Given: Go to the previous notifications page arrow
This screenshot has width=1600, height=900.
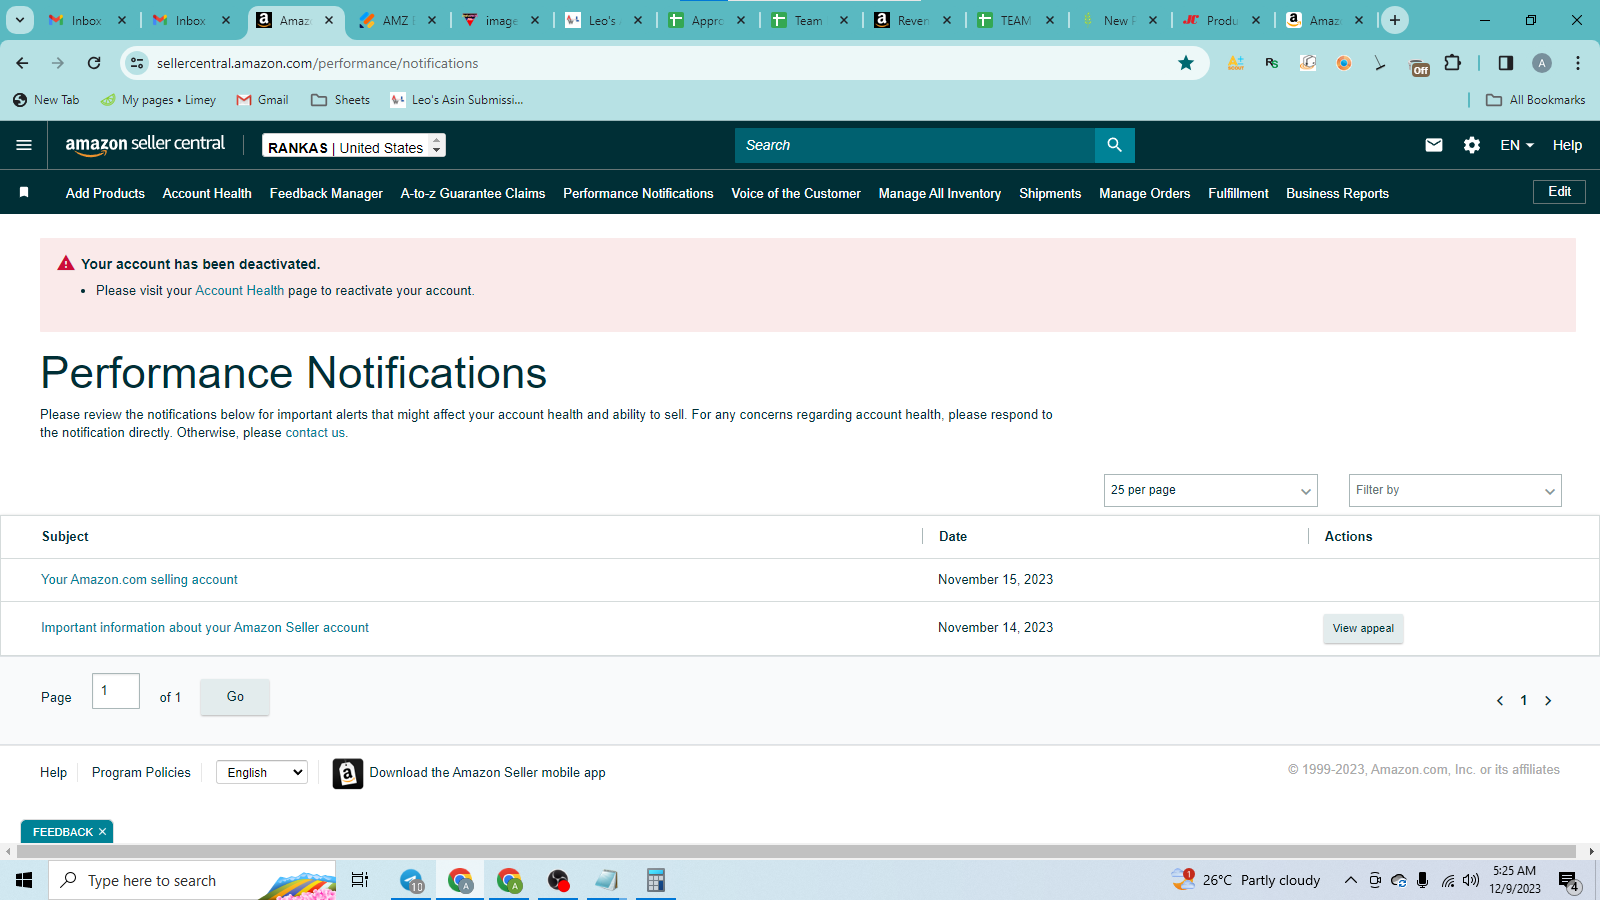Looking at the screenshot, I should point(1500,701).
